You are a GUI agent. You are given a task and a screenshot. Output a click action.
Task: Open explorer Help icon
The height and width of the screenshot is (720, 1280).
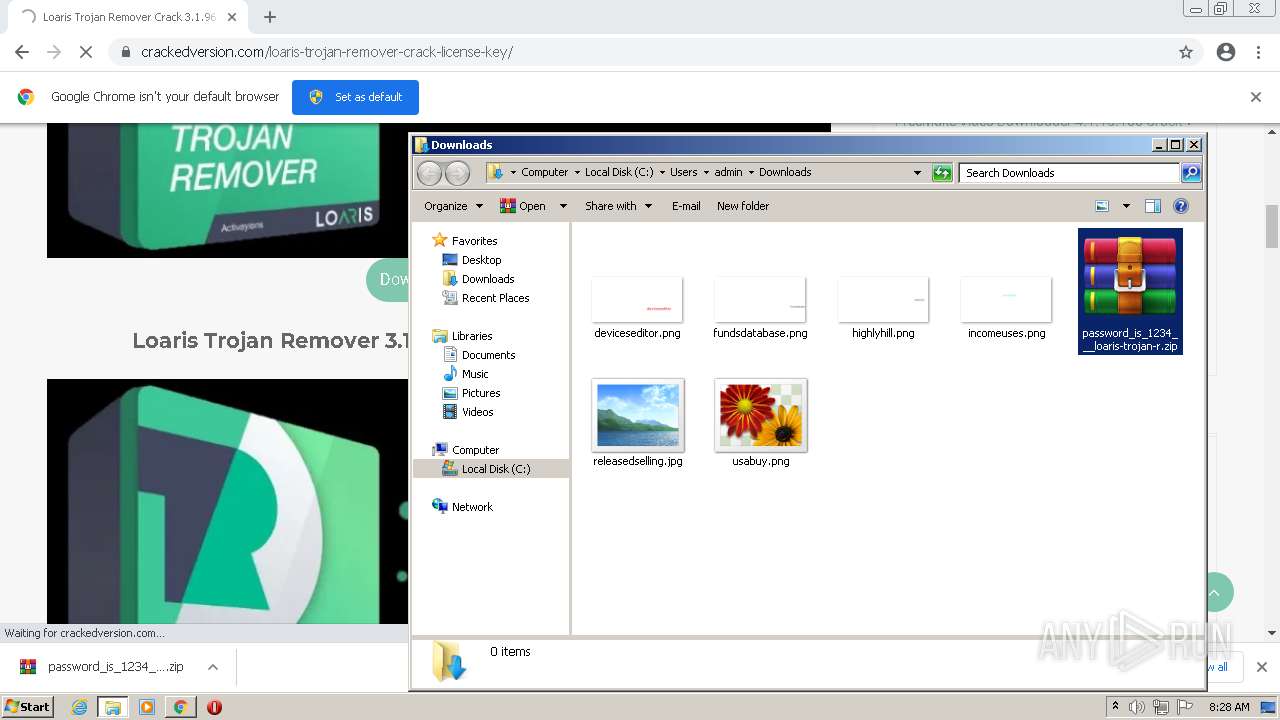(1181, 206)
